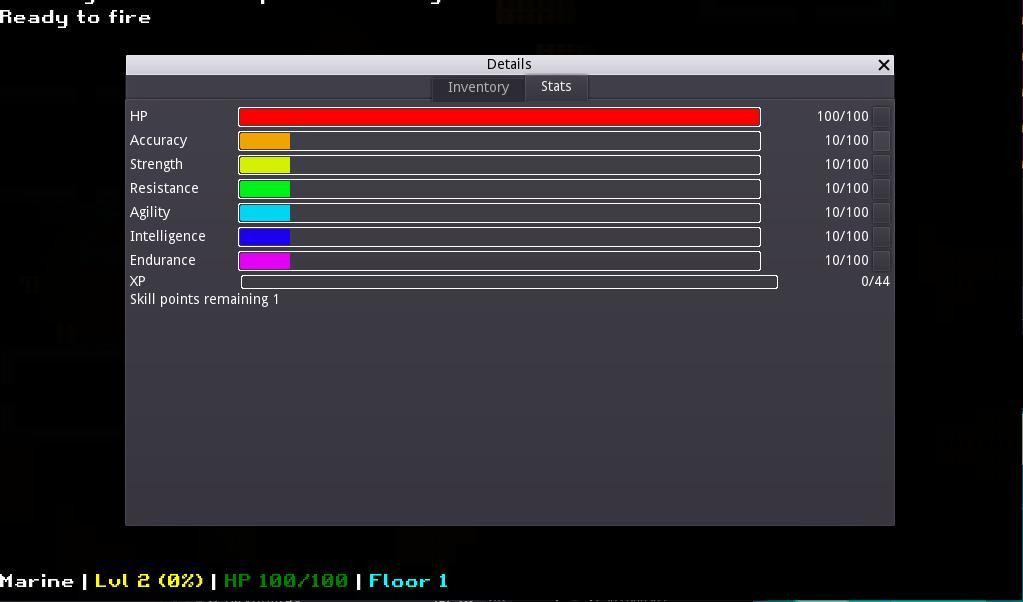The height and width of the screenshot is (602, 1023).
Task: Add a skill point to Resistance
Action: click(881, 188)
